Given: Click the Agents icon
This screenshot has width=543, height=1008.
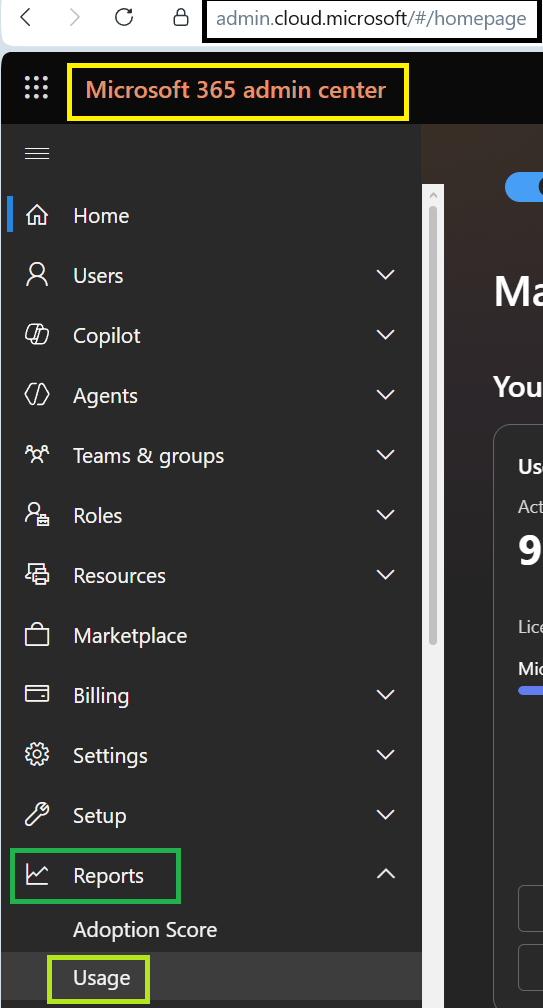Looking at the screenshot, I should pyautogui.click(x=37, y=395).
